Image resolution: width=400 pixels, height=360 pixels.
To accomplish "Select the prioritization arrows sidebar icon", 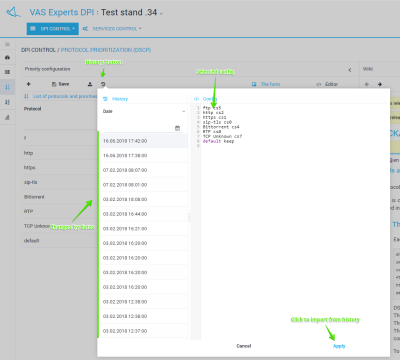I will [7, 87].
